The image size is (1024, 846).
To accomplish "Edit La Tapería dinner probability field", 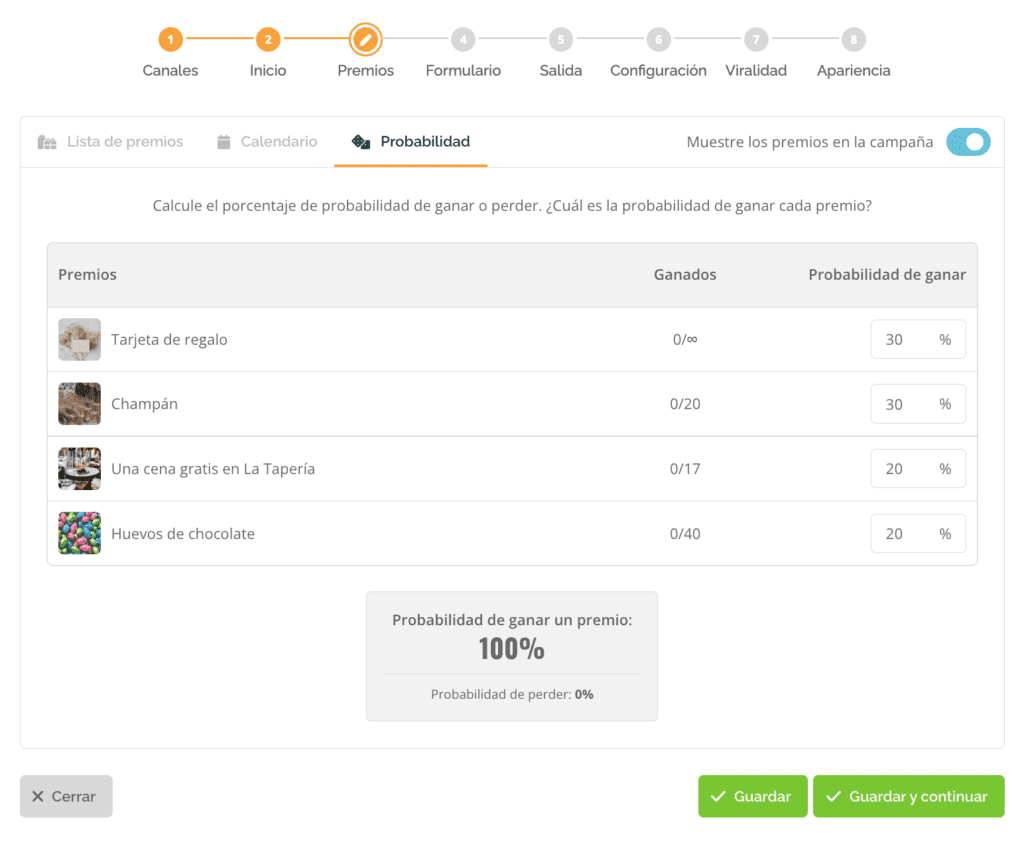I will pyautogui.click(x=918, y=468).
